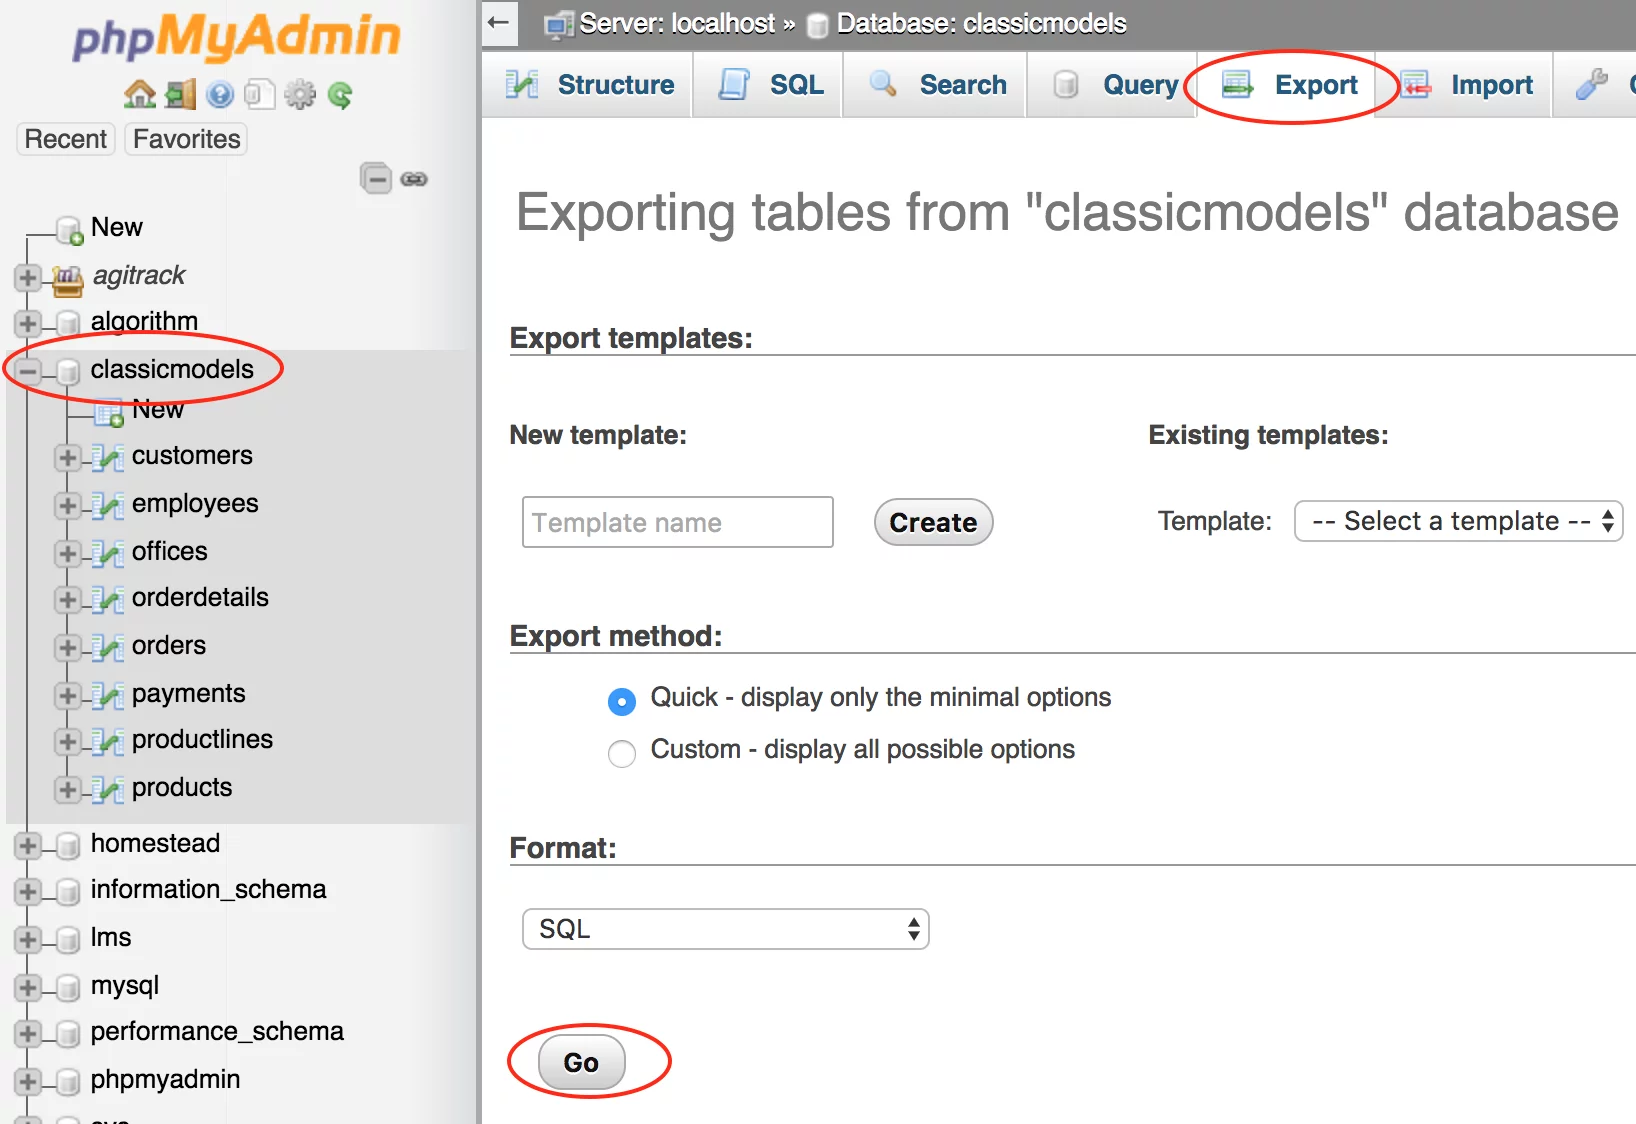
Task: Expand the customers table node
Action: pos(67,457)
